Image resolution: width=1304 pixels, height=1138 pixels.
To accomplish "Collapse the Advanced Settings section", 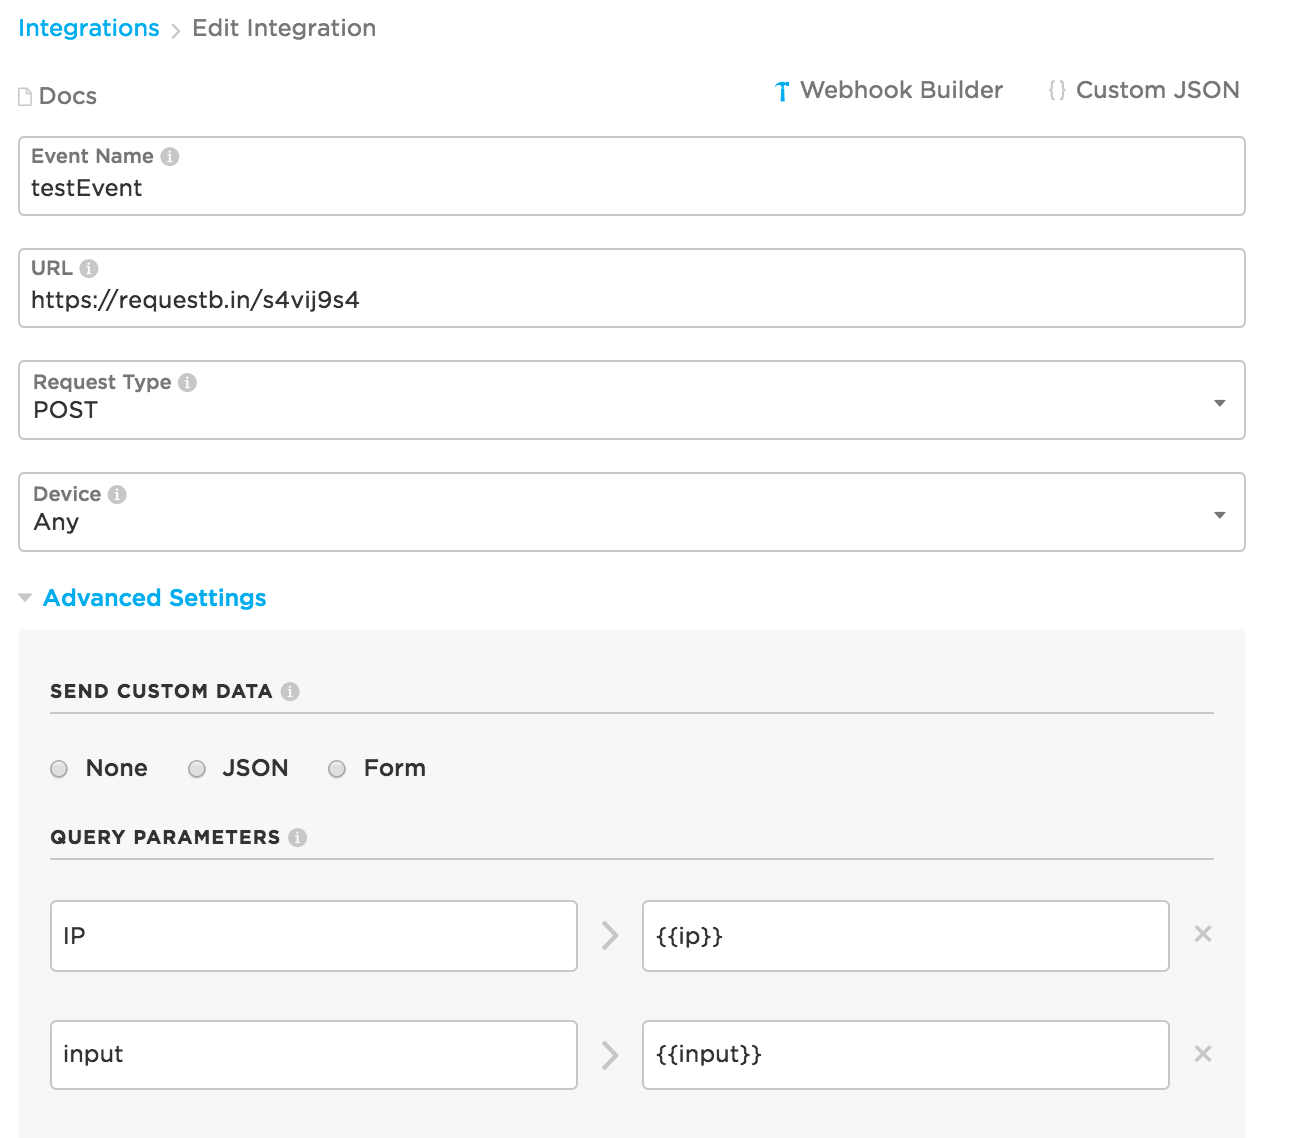I will pyautogui.click(x=154, y=598).
